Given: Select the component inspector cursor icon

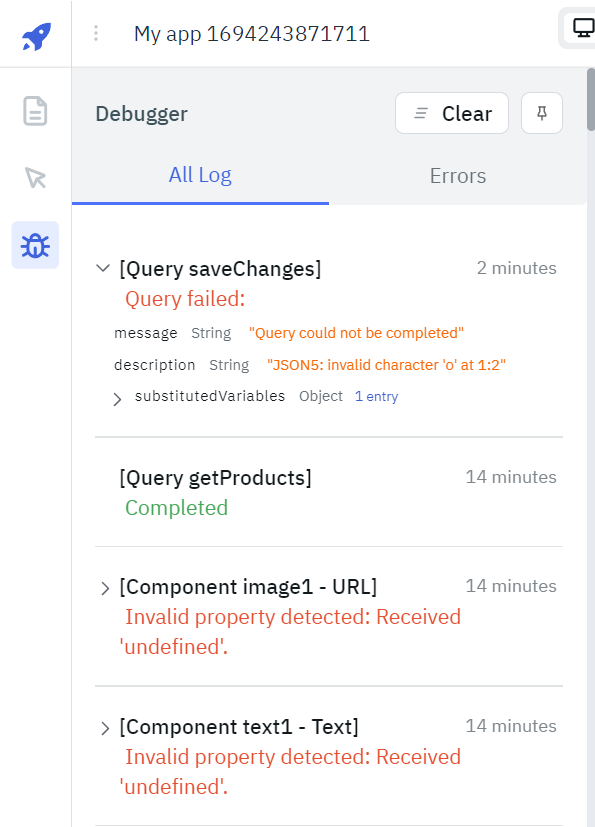Looking at the screenshot, I should tap(35, 178).
